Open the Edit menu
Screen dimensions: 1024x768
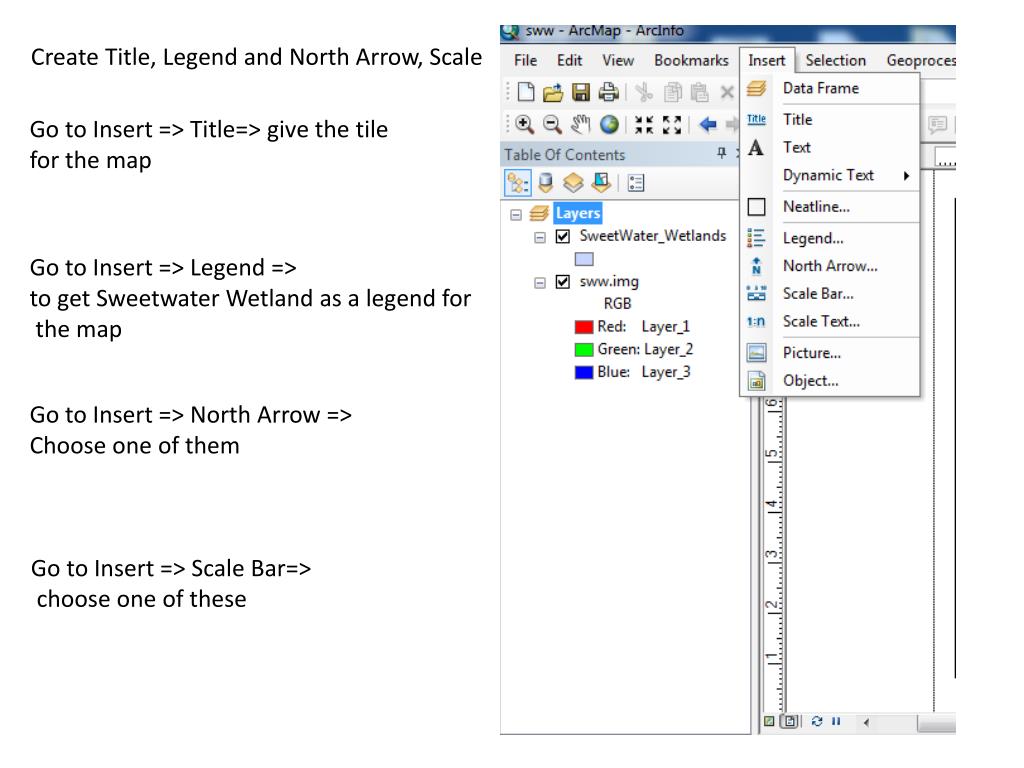569,61
